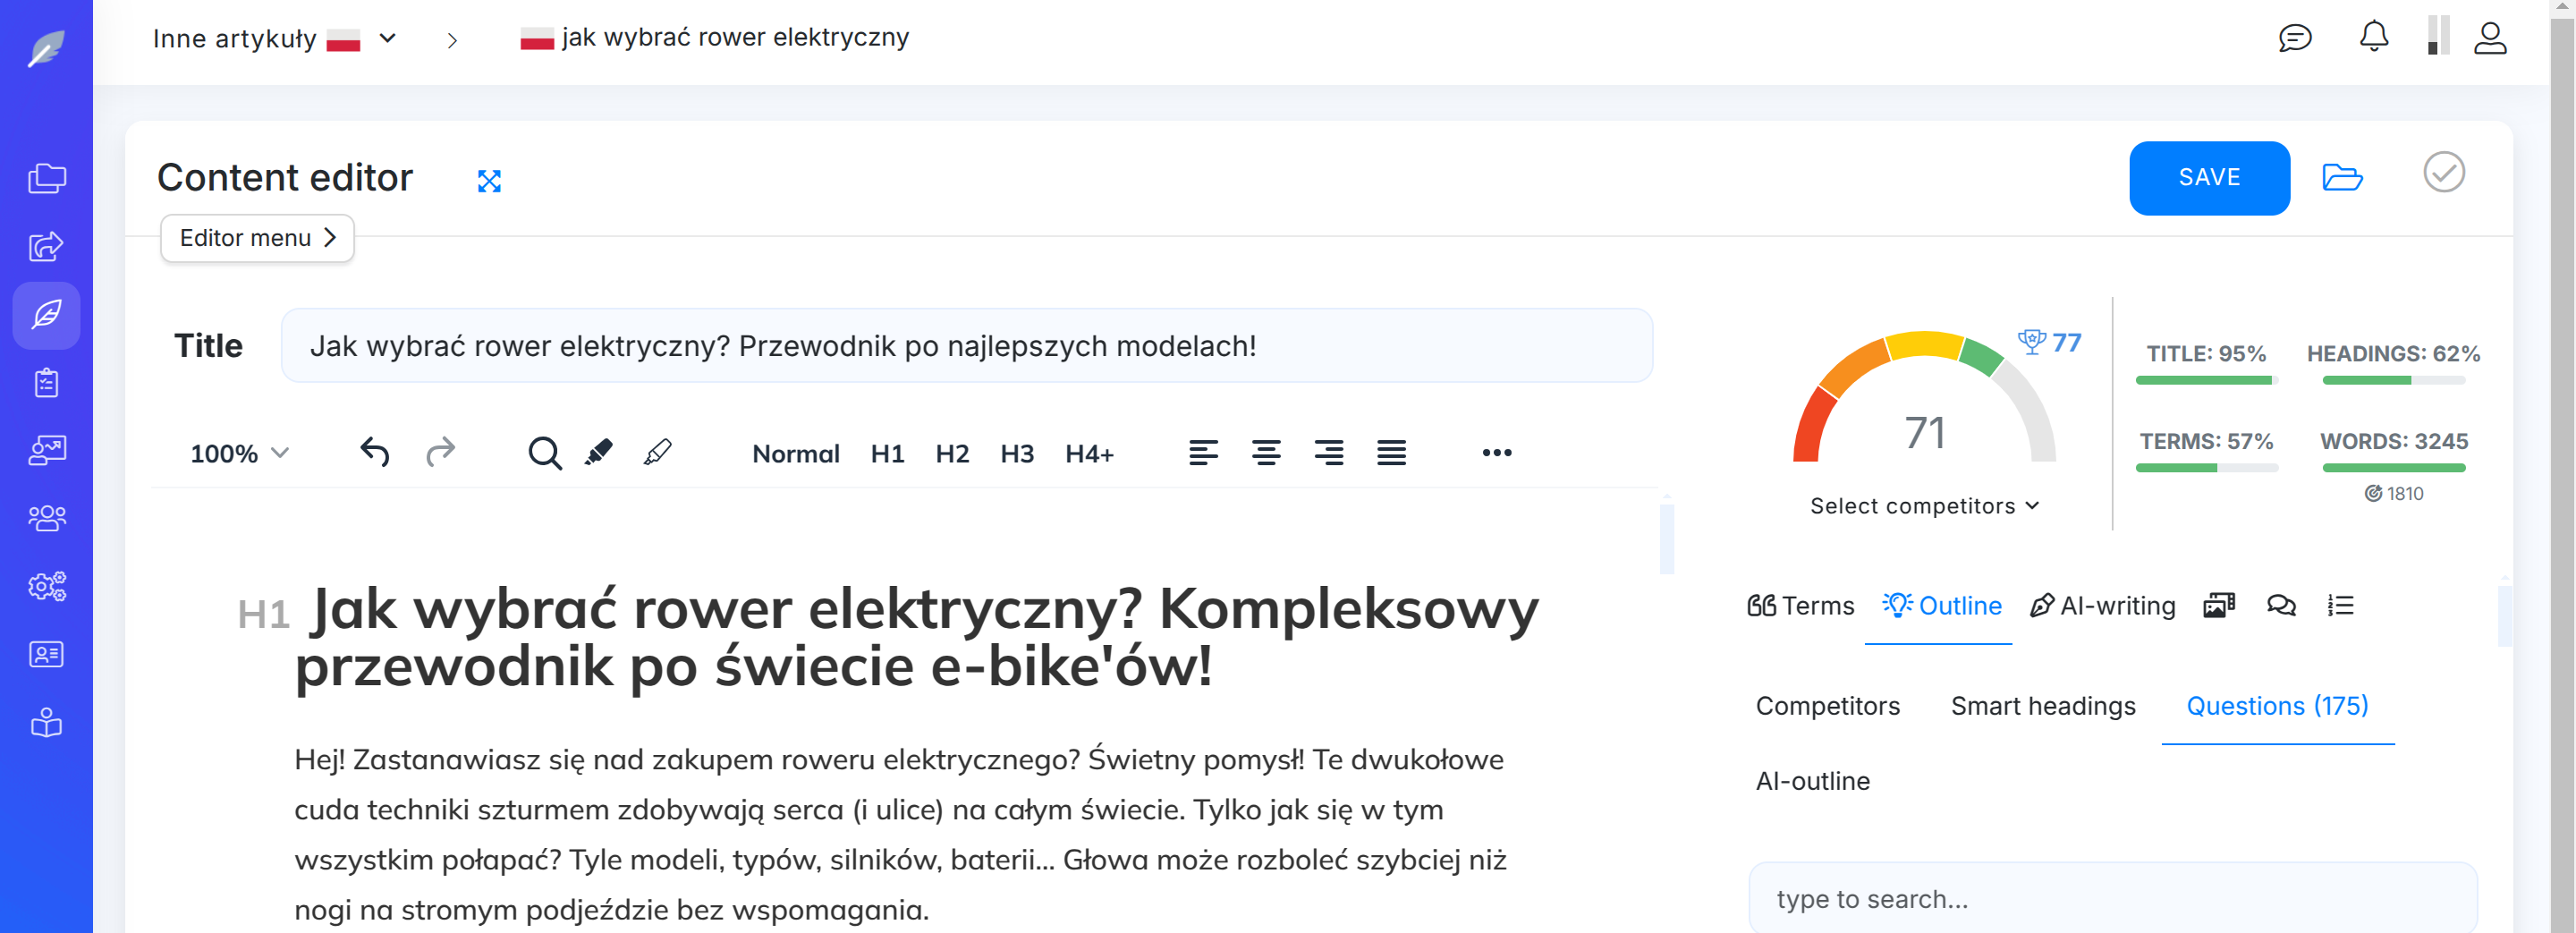Toggle fullscreen editor expand icon

[489, 180]
